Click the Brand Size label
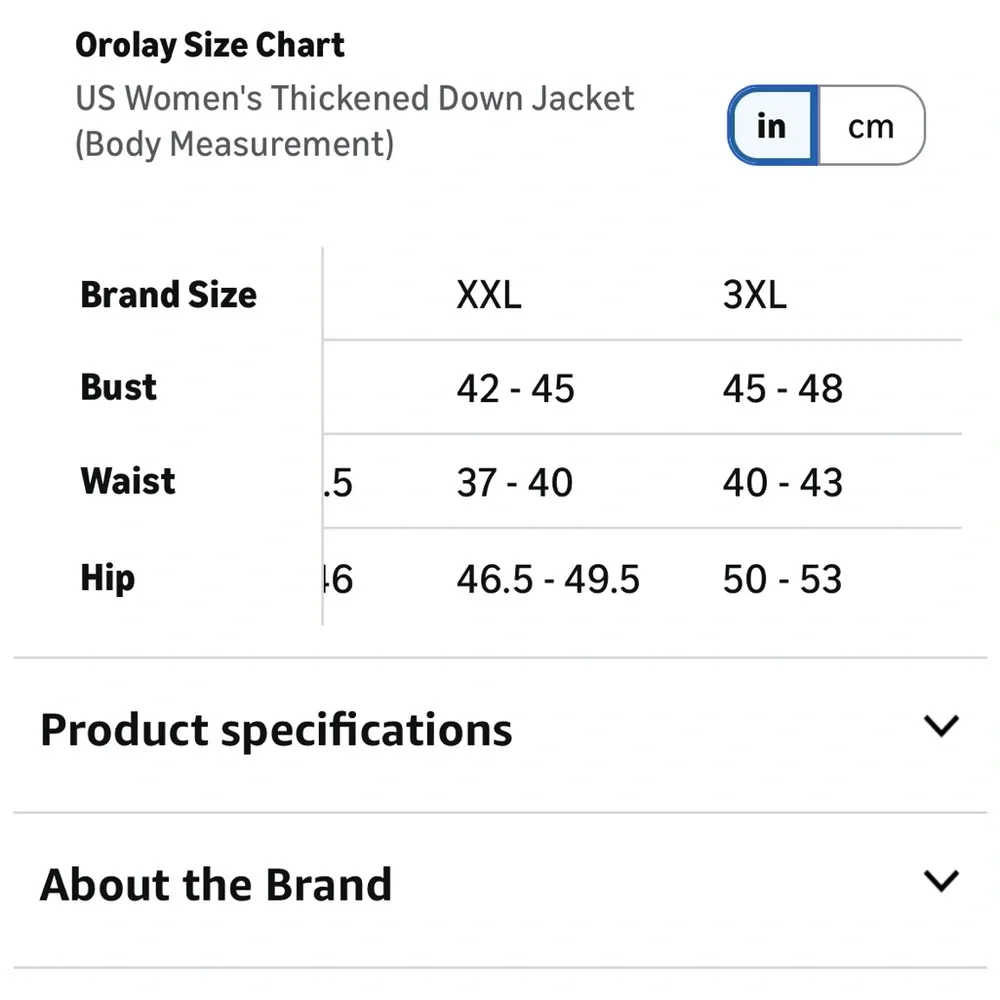1000x1000 pixels. [168, 294]
